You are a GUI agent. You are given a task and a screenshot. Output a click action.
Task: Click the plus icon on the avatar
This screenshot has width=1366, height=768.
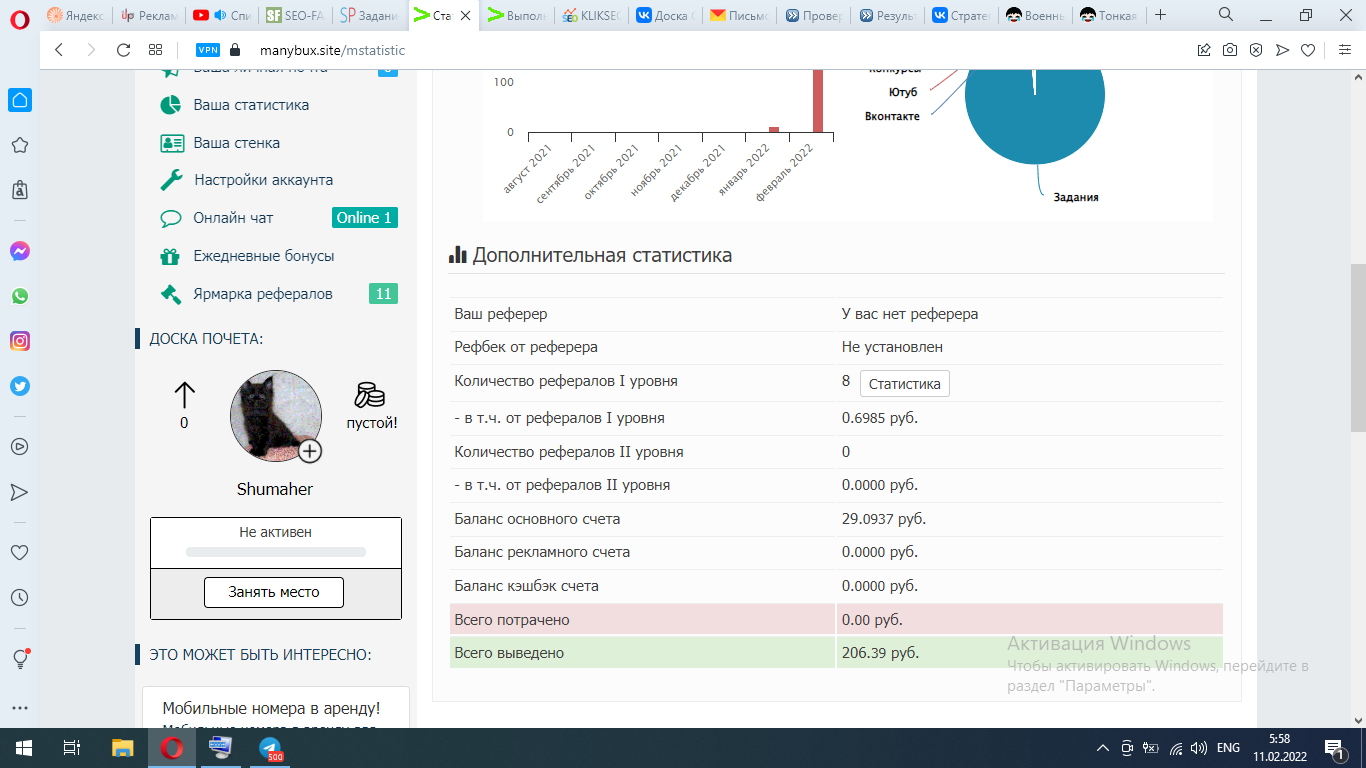coord(311,451)
